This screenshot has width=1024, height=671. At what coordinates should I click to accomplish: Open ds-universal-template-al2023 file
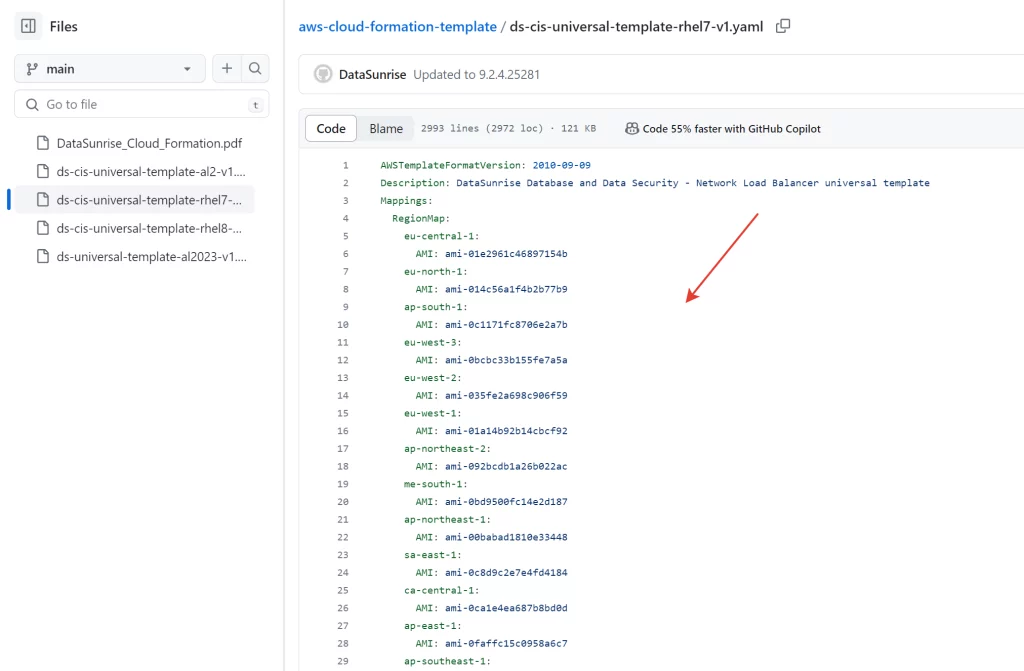click(x=150, y=256)
